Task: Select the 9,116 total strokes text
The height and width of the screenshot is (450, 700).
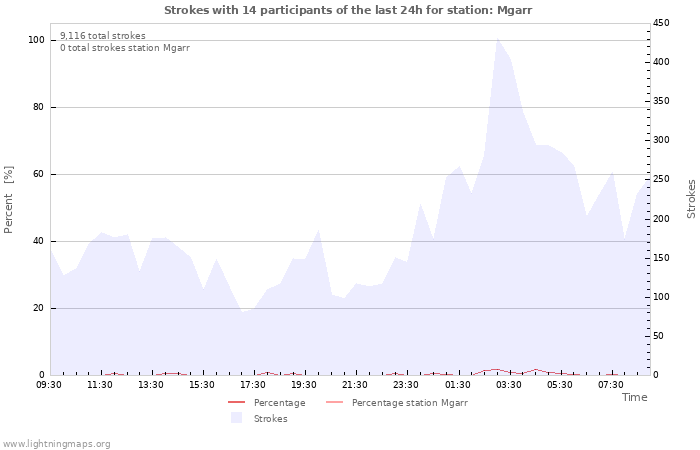Action: 102,36
